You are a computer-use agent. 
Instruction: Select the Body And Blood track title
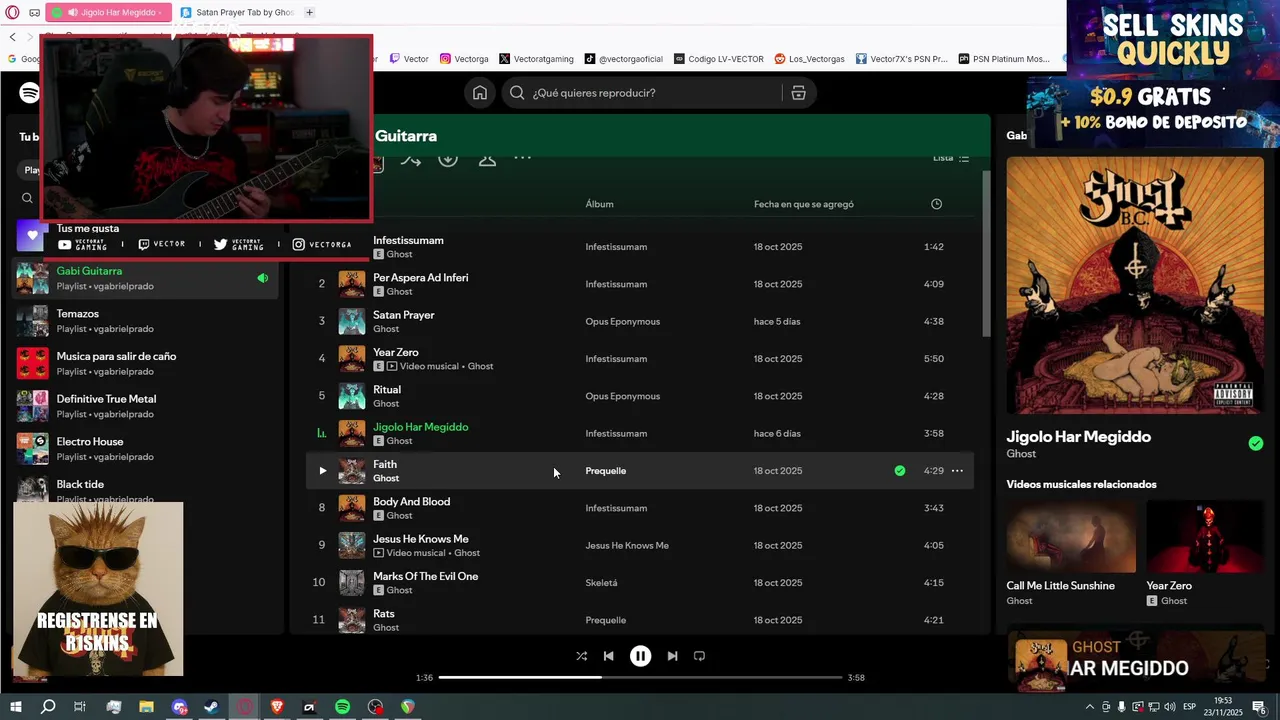click(x=411, y=502)
